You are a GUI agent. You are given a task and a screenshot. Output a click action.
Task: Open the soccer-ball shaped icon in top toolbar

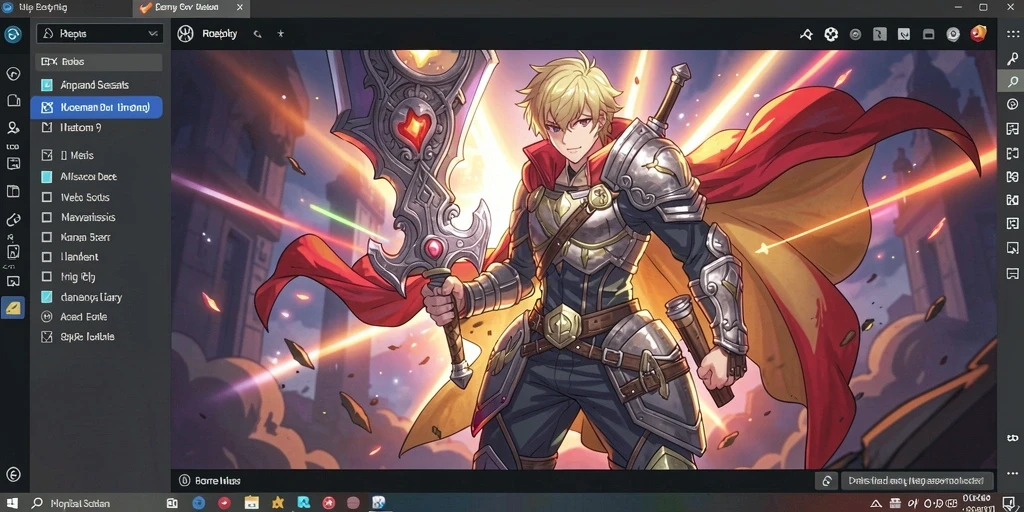(831, 34)
